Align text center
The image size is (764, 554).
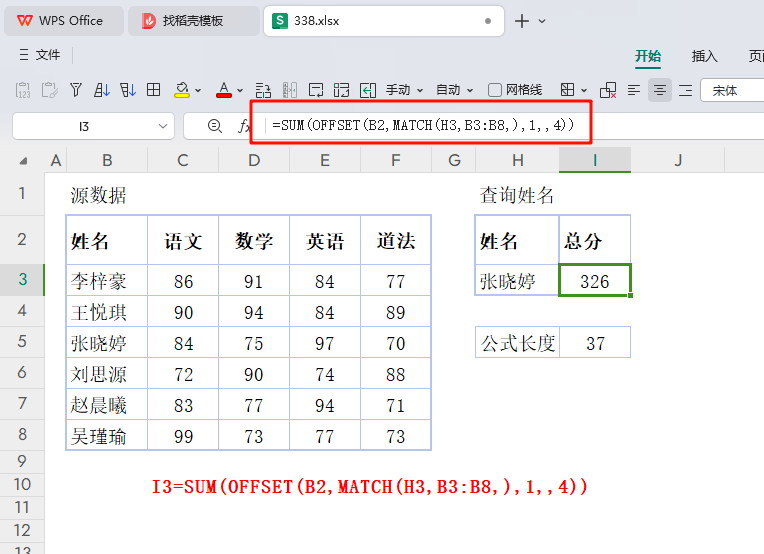click(x=660, y=90)
